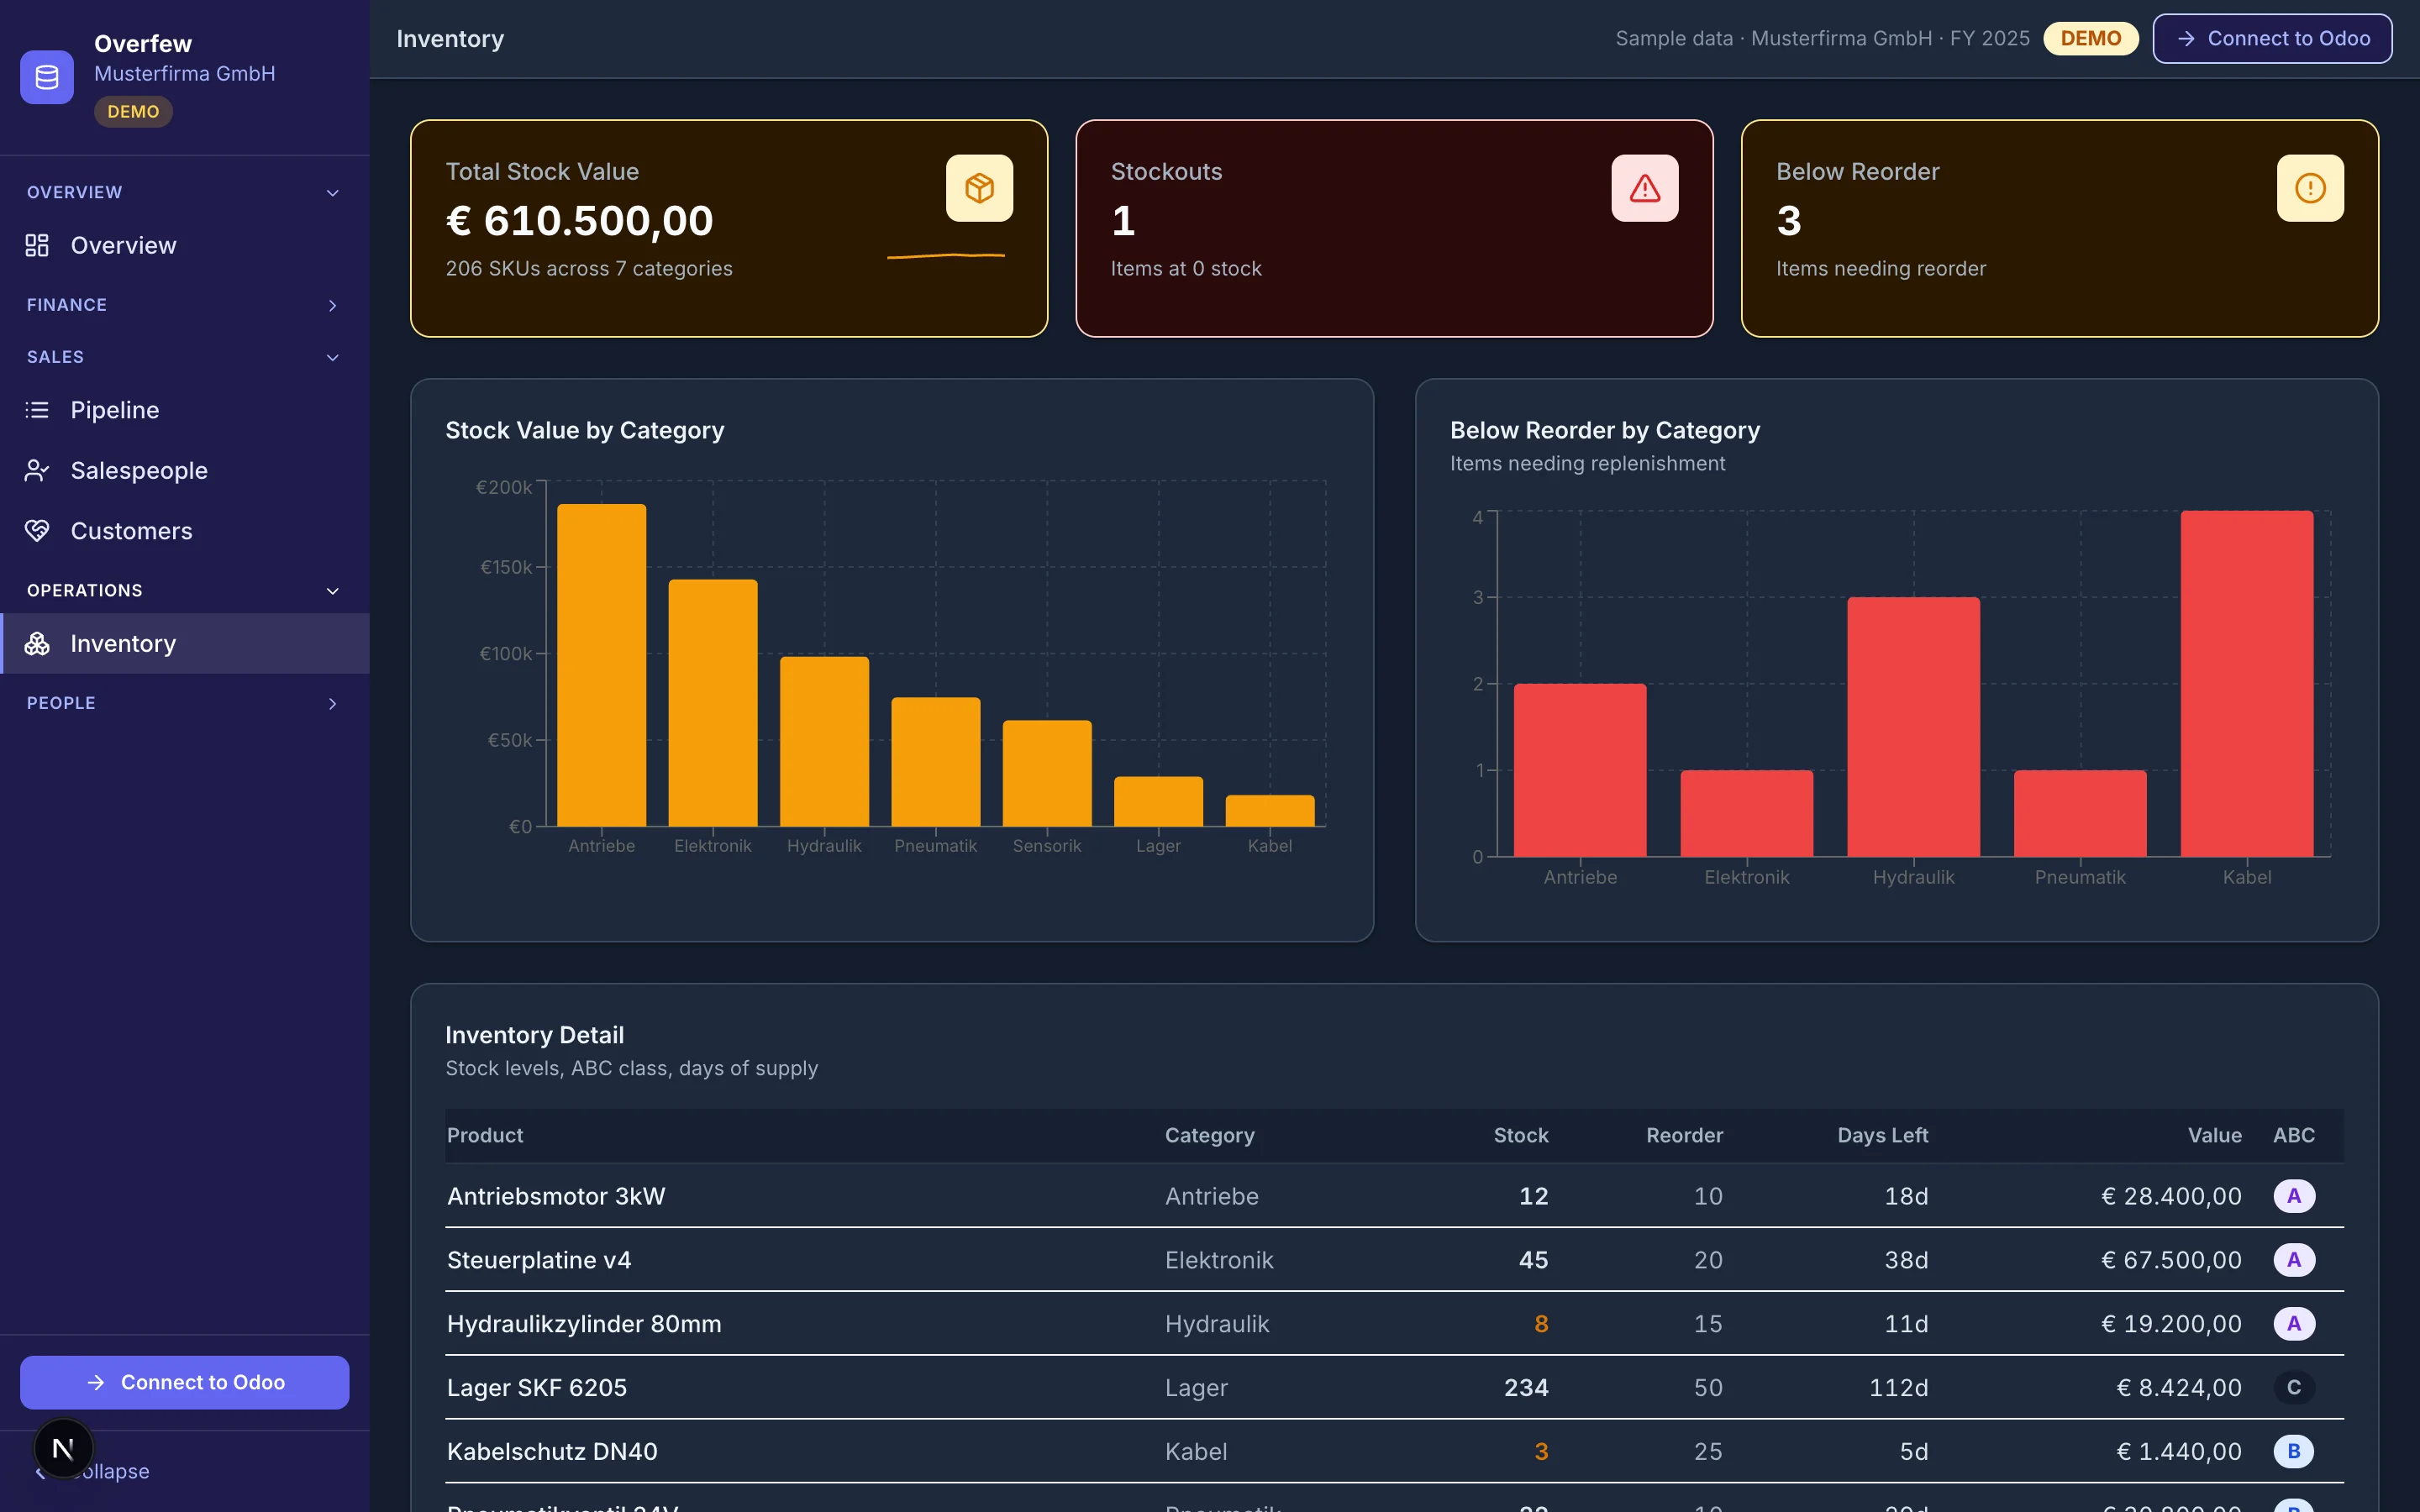Select the Sensorik bar in Stock Value chart
Screen dimensions: 2420x1512
tap(1047, 773)
